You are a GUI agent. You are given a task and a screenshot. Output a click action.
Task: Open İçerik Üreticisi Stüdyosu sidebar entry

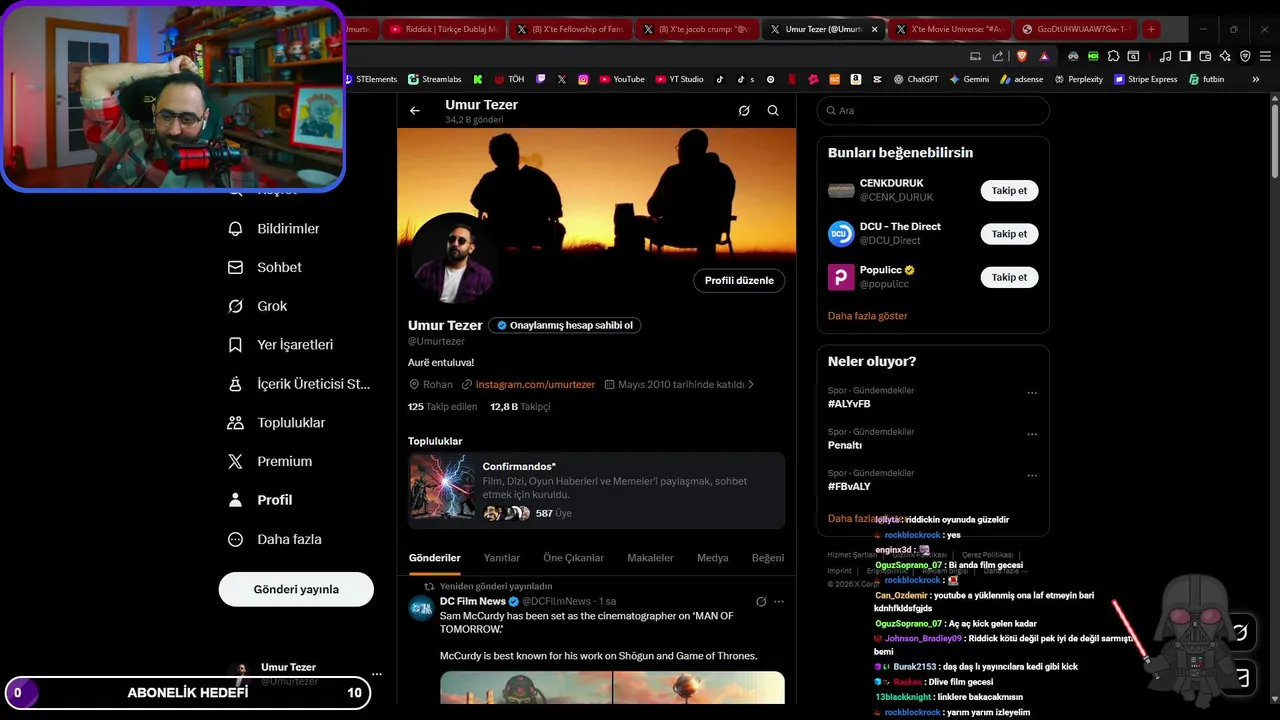pos(300,384)
